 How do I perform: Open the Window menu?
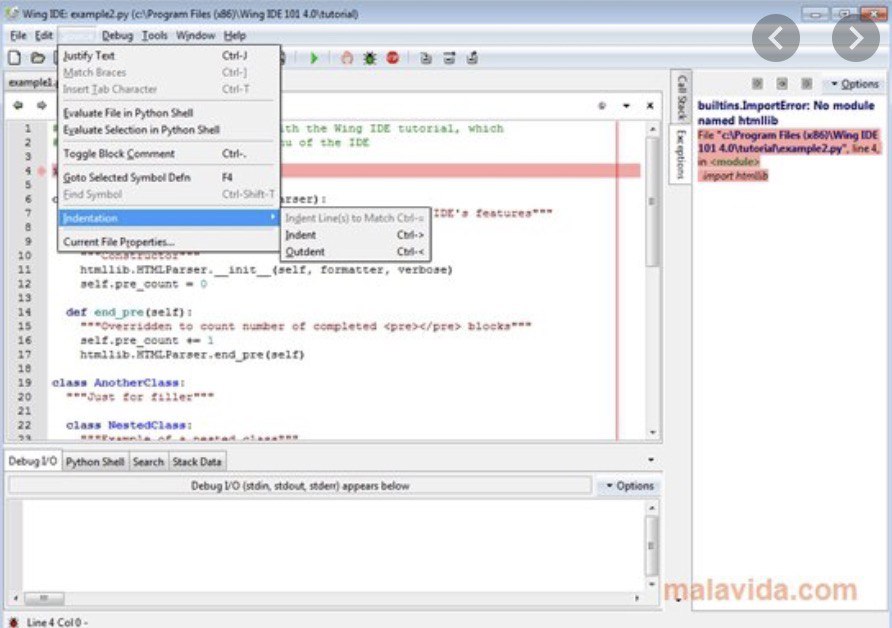(x=196, y=35)
